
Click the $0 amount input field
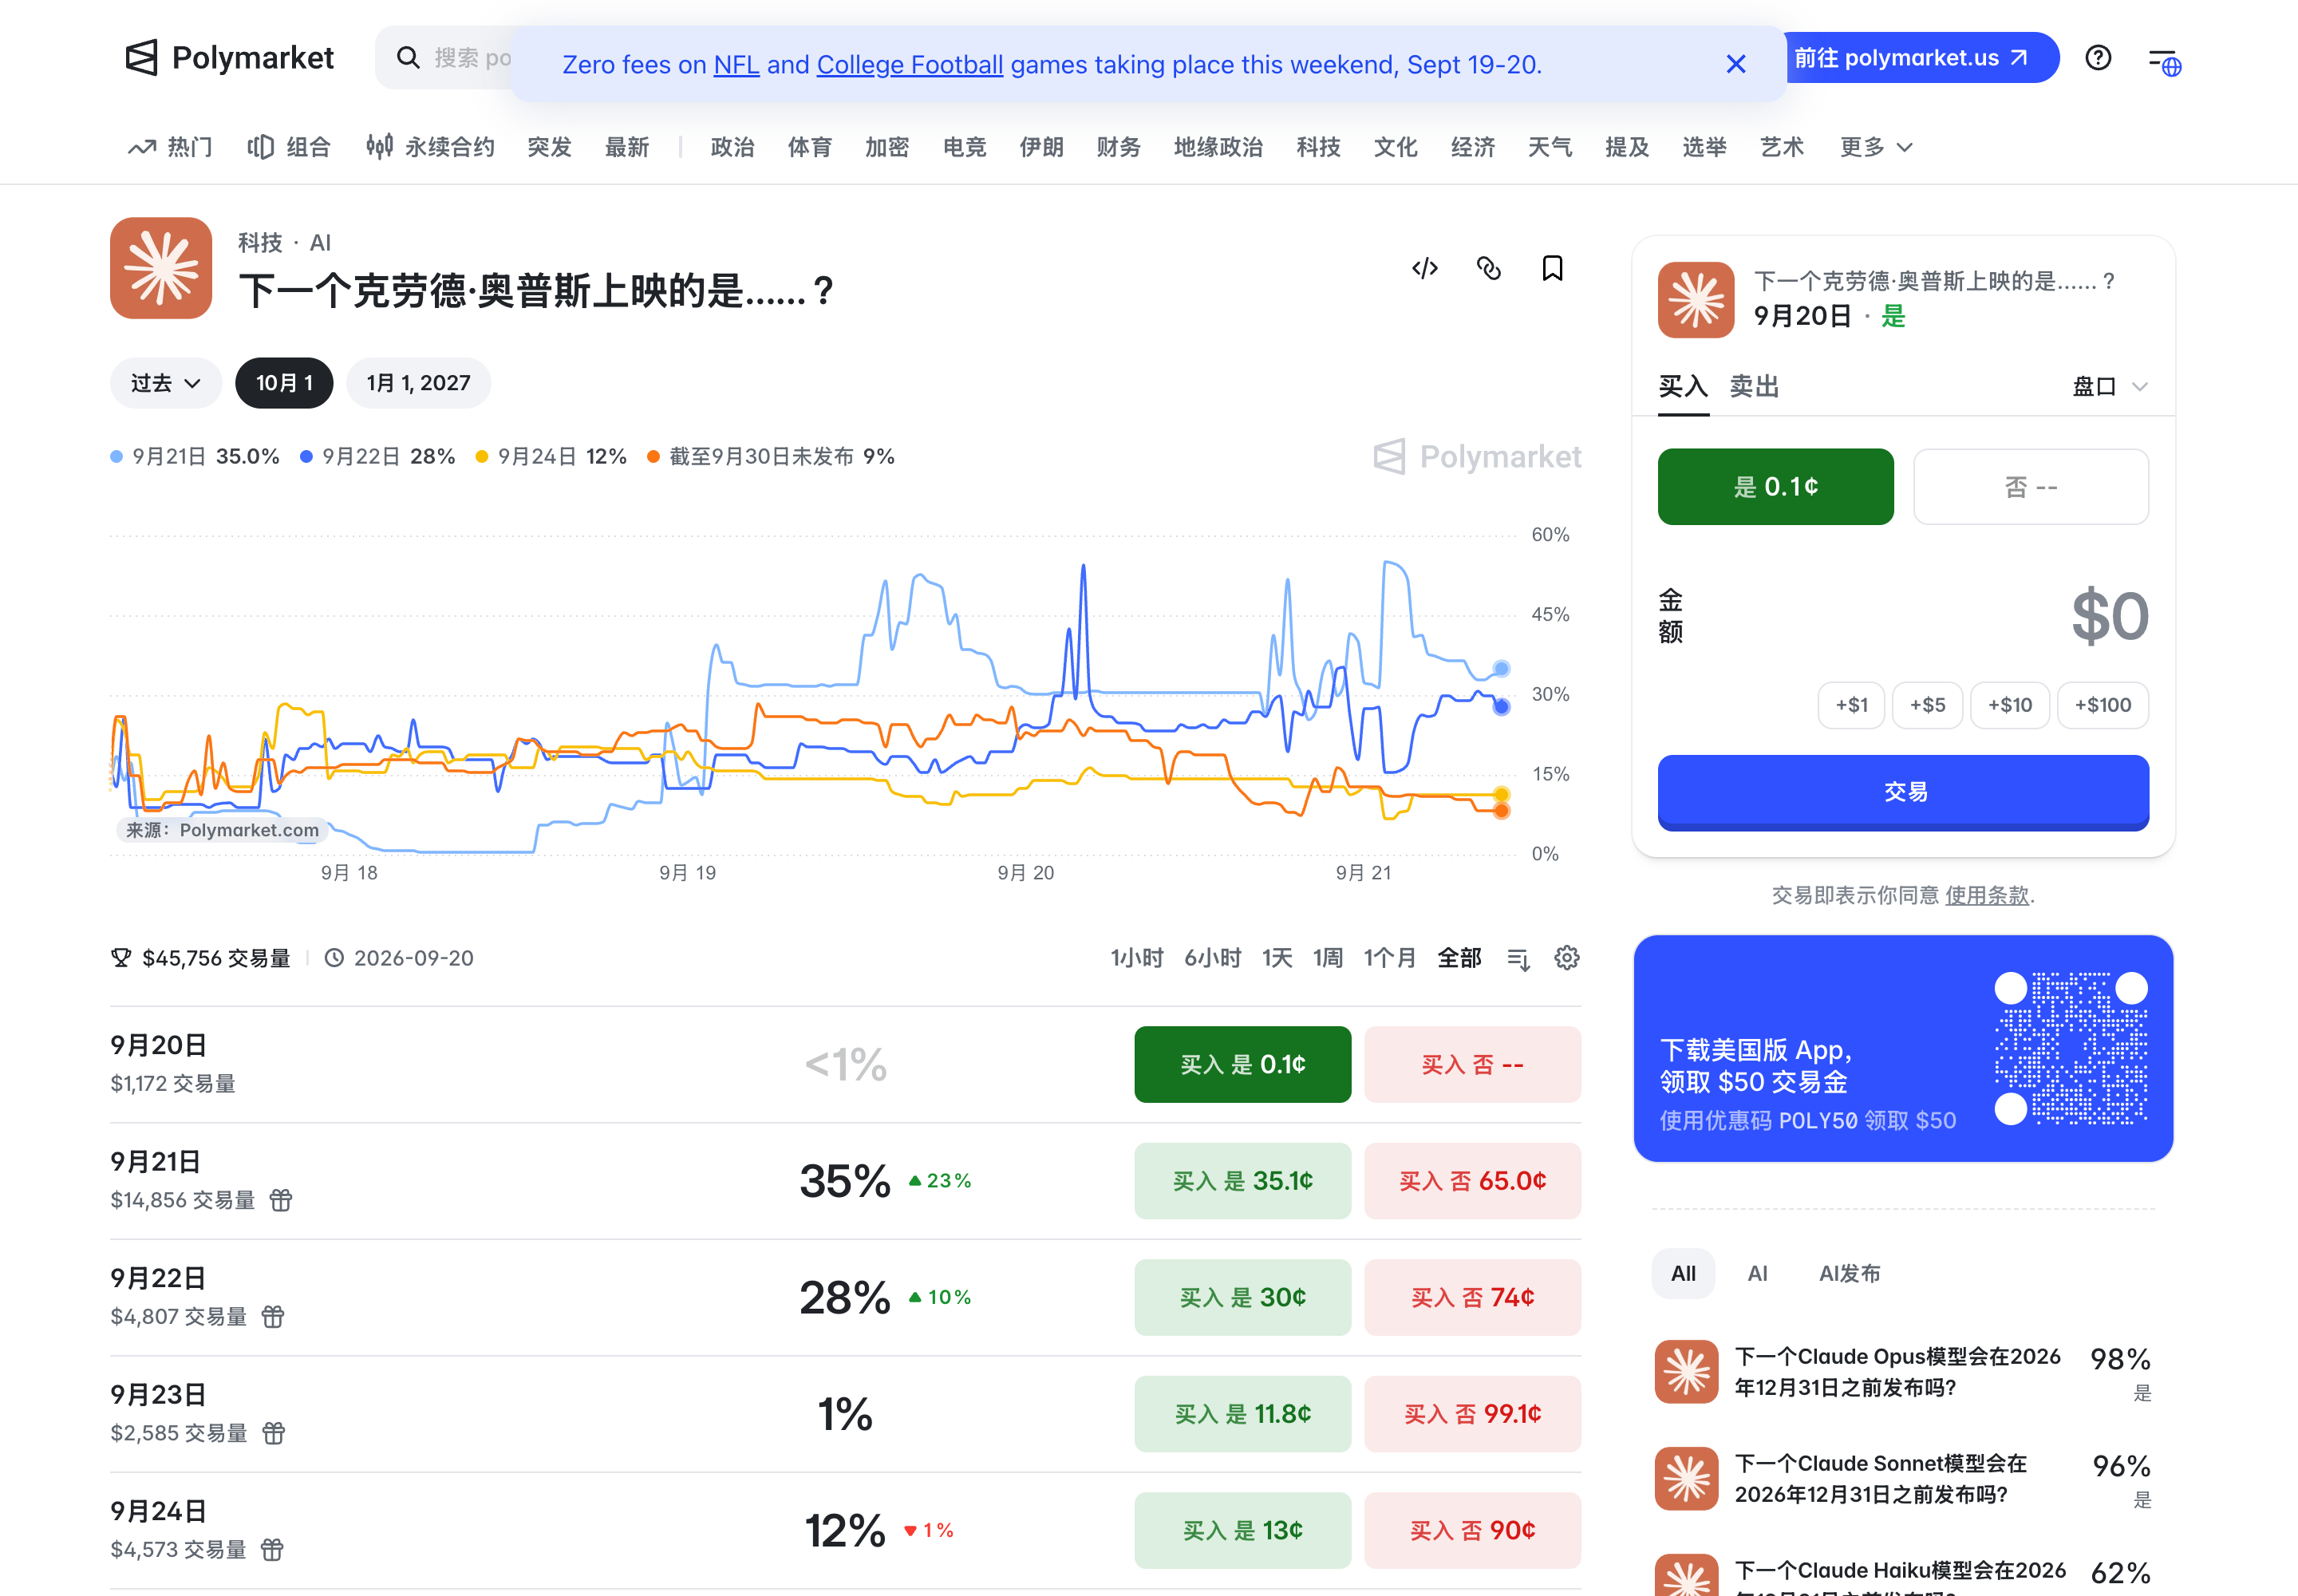pos(2109,616)
